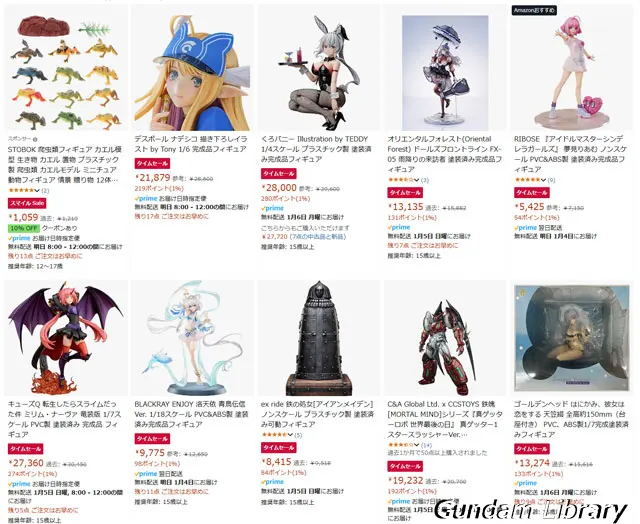Select the black Iron Maiden figure image
This screenshot has height=524, width=640.
pyautogui.click(x=319, y=338)
